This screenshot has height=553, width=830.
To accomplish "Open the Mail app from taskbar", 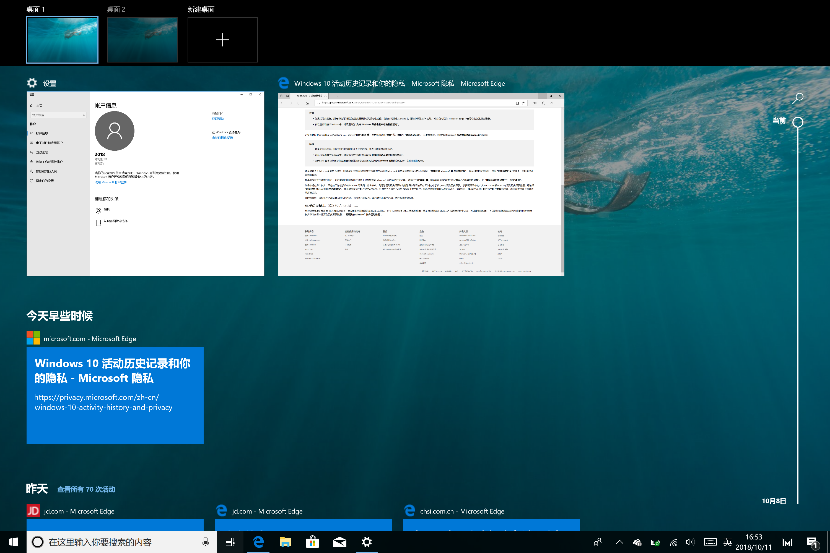I will point(339,542).
